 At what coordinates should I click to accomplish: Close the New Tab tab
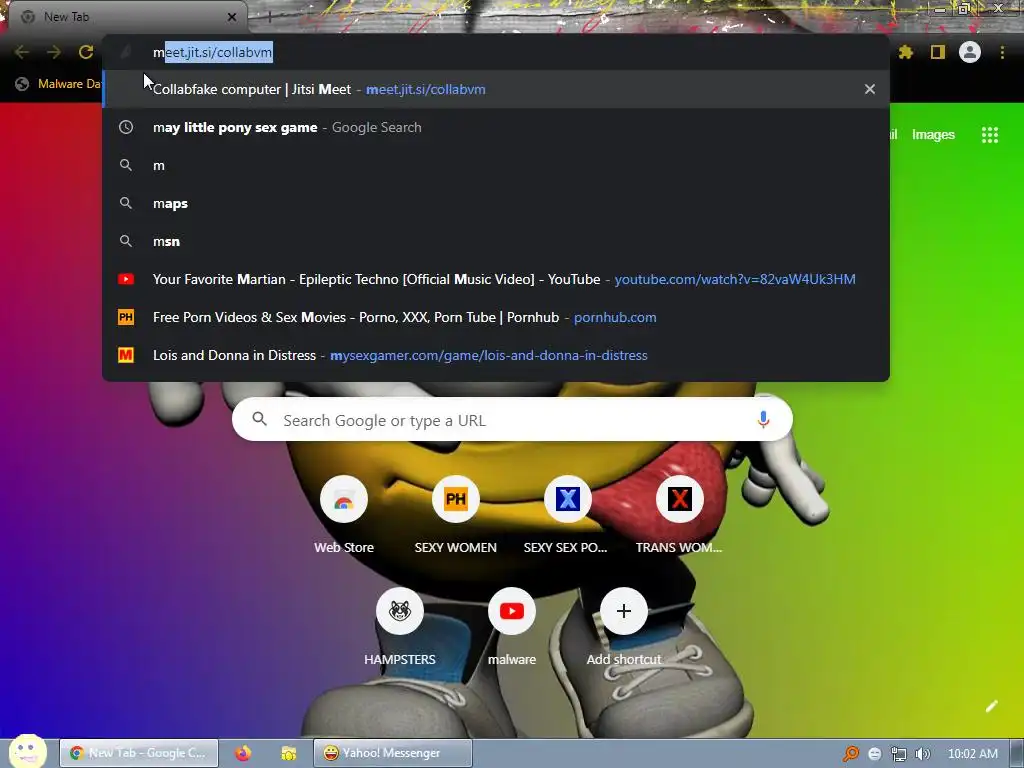pos(232,17)
